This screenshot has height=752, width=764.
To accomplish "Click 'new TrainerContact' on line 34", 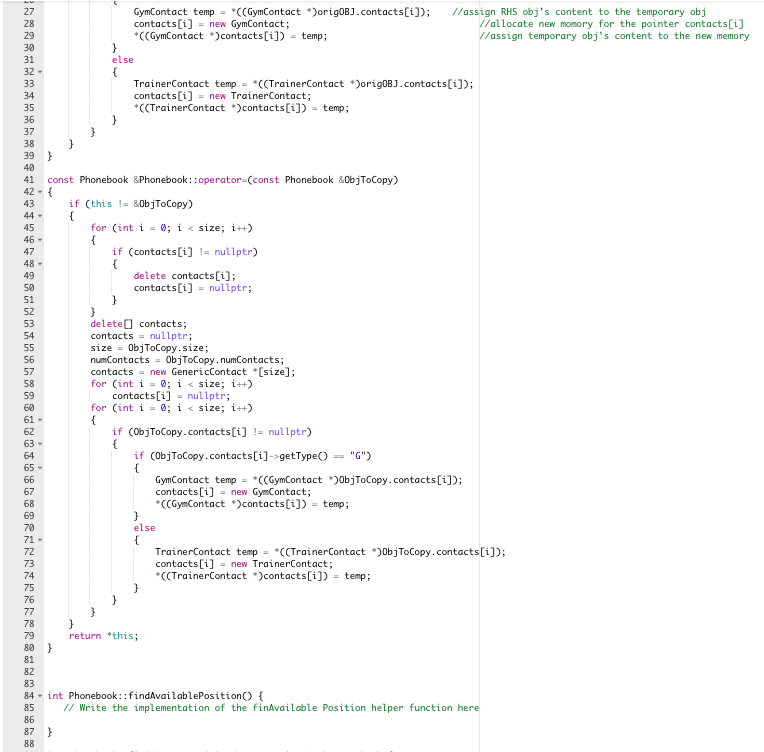I will point(258,96).
